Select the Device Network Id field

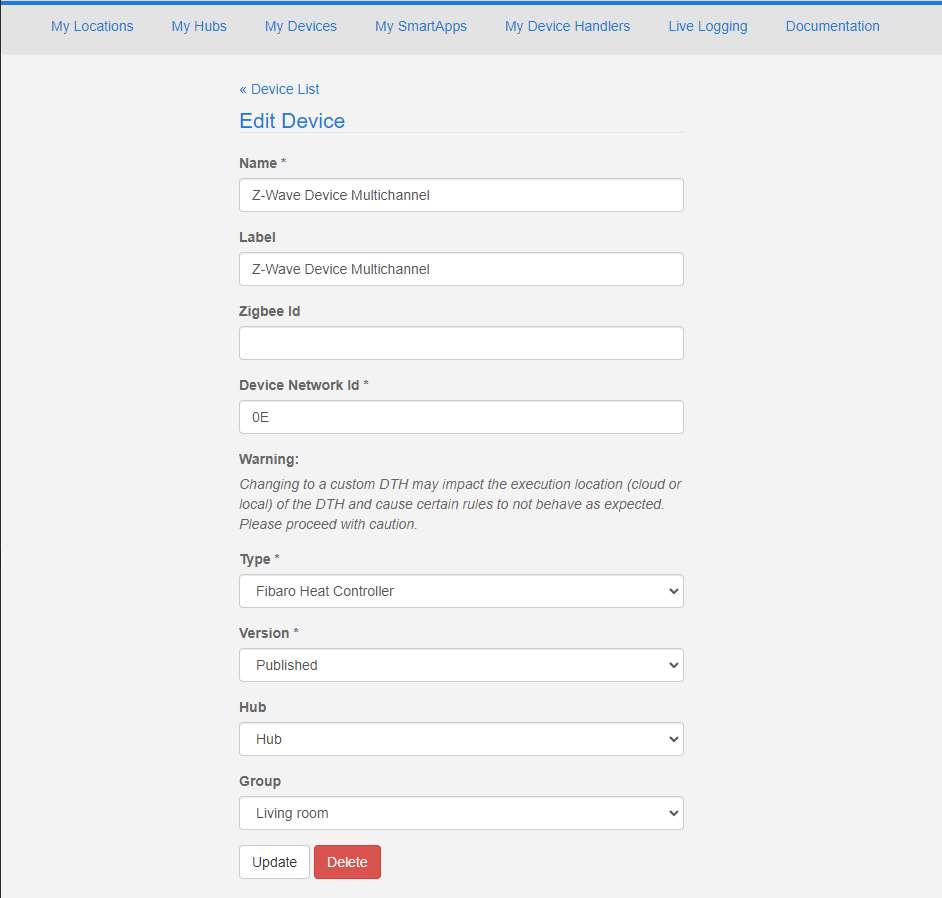click(x=461, y=417)
